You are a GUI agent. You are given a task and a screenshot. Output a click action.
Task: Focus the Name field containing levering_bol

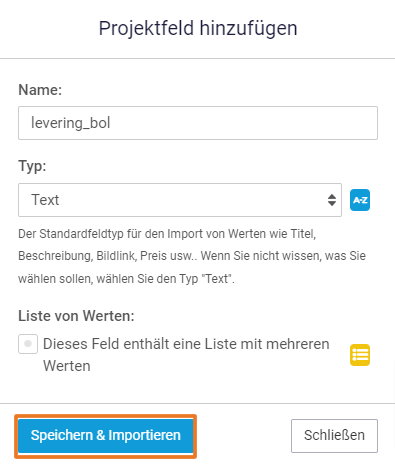pos(198,123)
